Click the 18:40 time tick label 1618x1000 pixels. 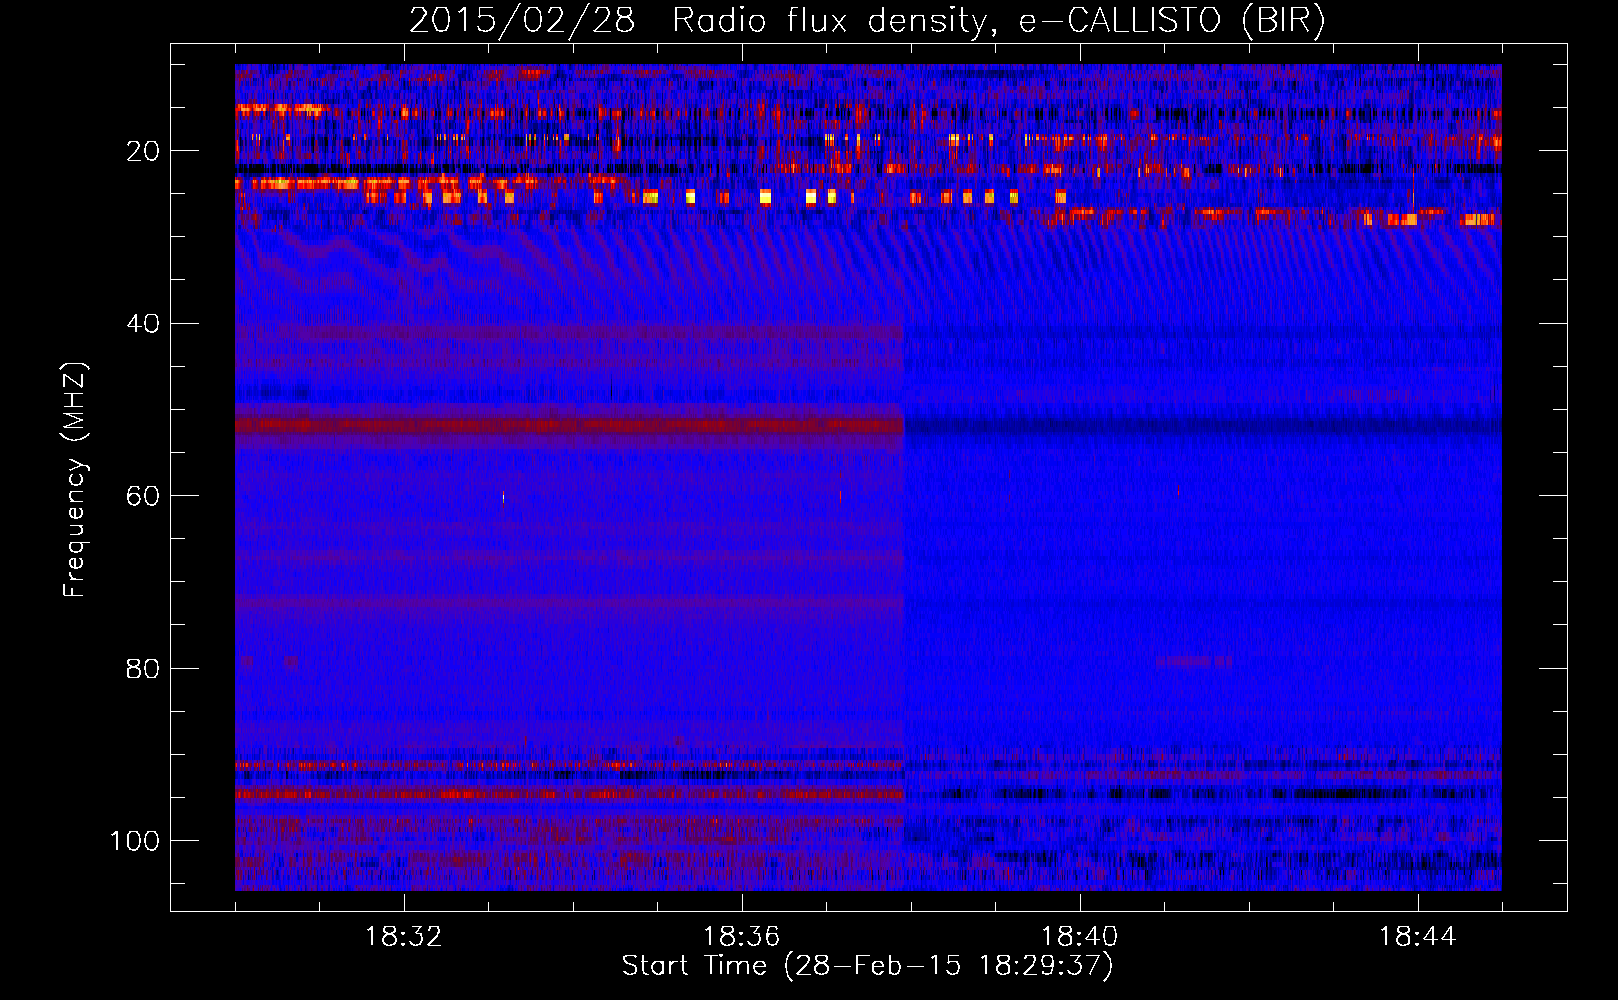click(x=1080, y=937)
